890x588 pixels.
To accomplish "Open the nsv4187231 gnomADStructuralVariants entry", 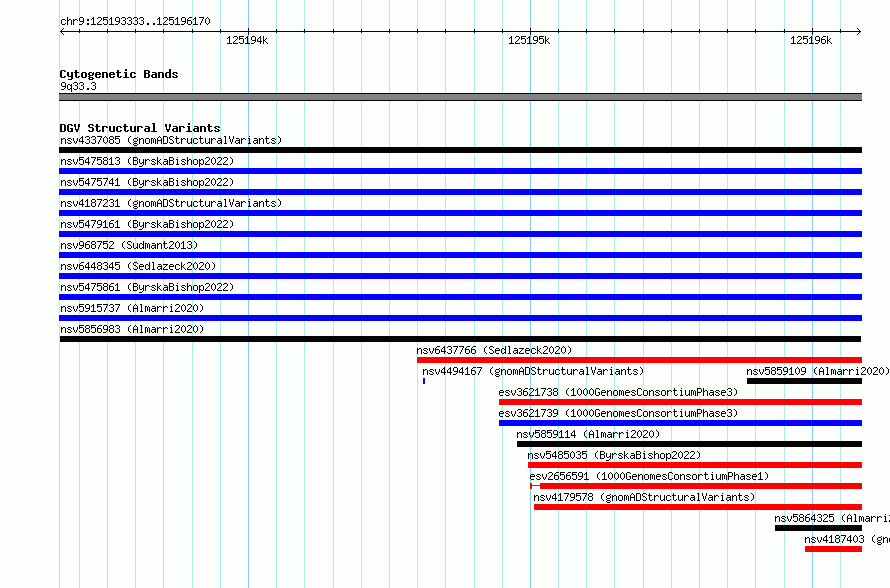I will (x=171, y=203).
